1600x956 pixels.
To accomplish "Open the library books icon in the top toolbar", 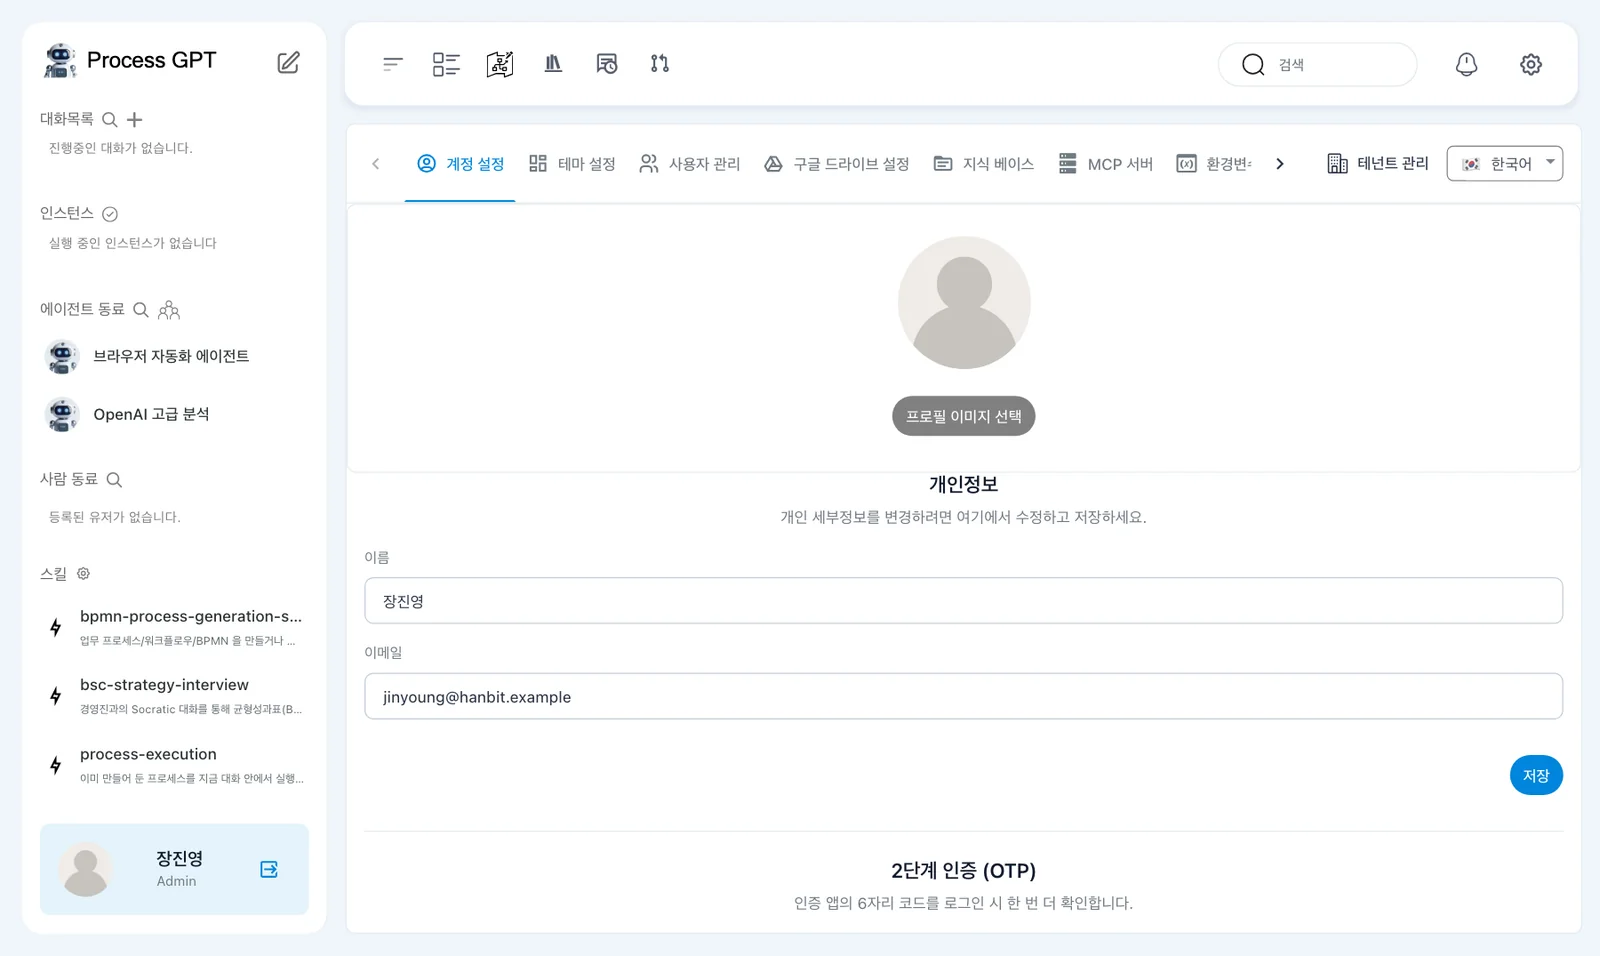I will (x=553, y=64).
